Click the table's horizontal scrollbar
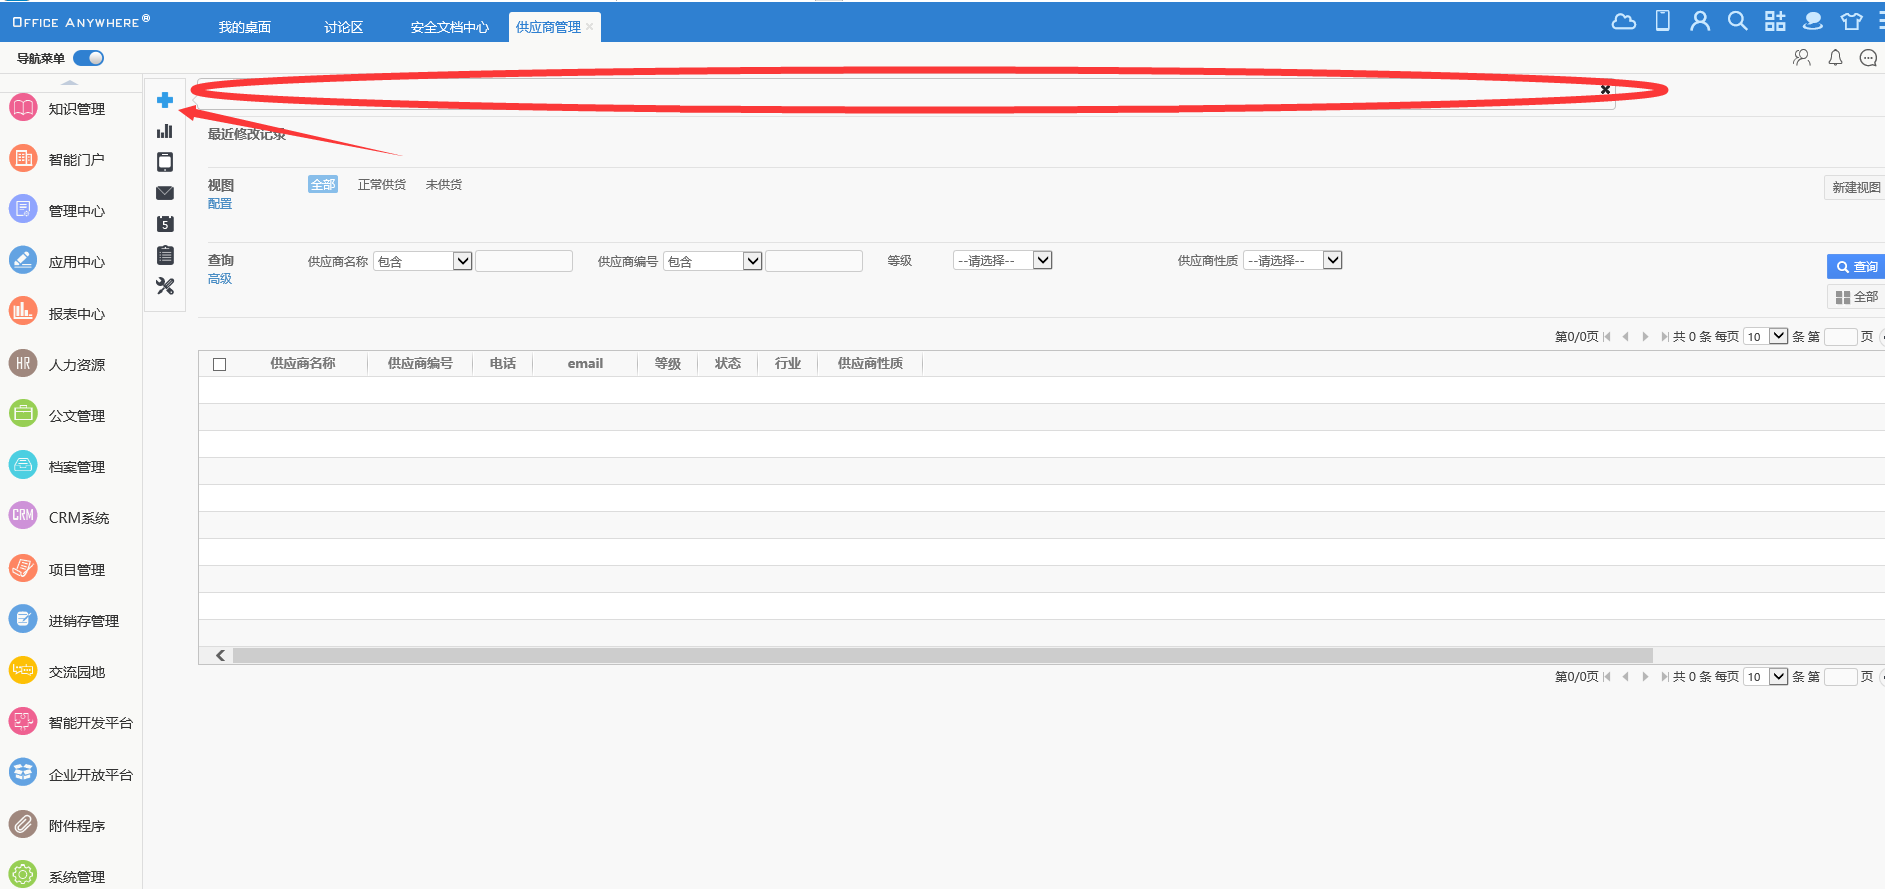The image size is (1885, 889). tap(940, 656)
